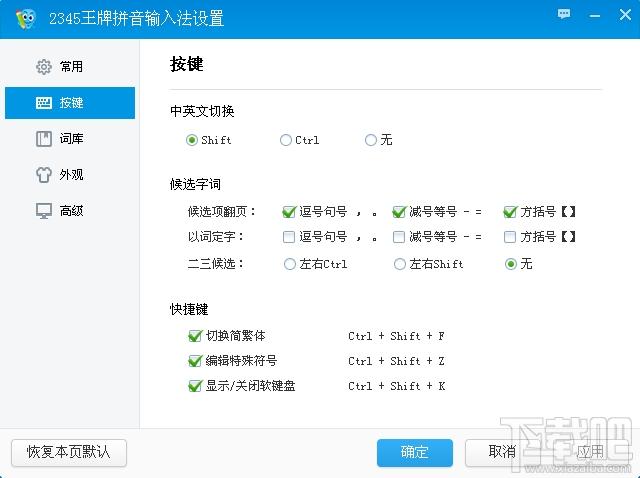The image size is (640, 478).
Task: Enable 减号等号 for 以词定字
Action: (x=398, y=237)
